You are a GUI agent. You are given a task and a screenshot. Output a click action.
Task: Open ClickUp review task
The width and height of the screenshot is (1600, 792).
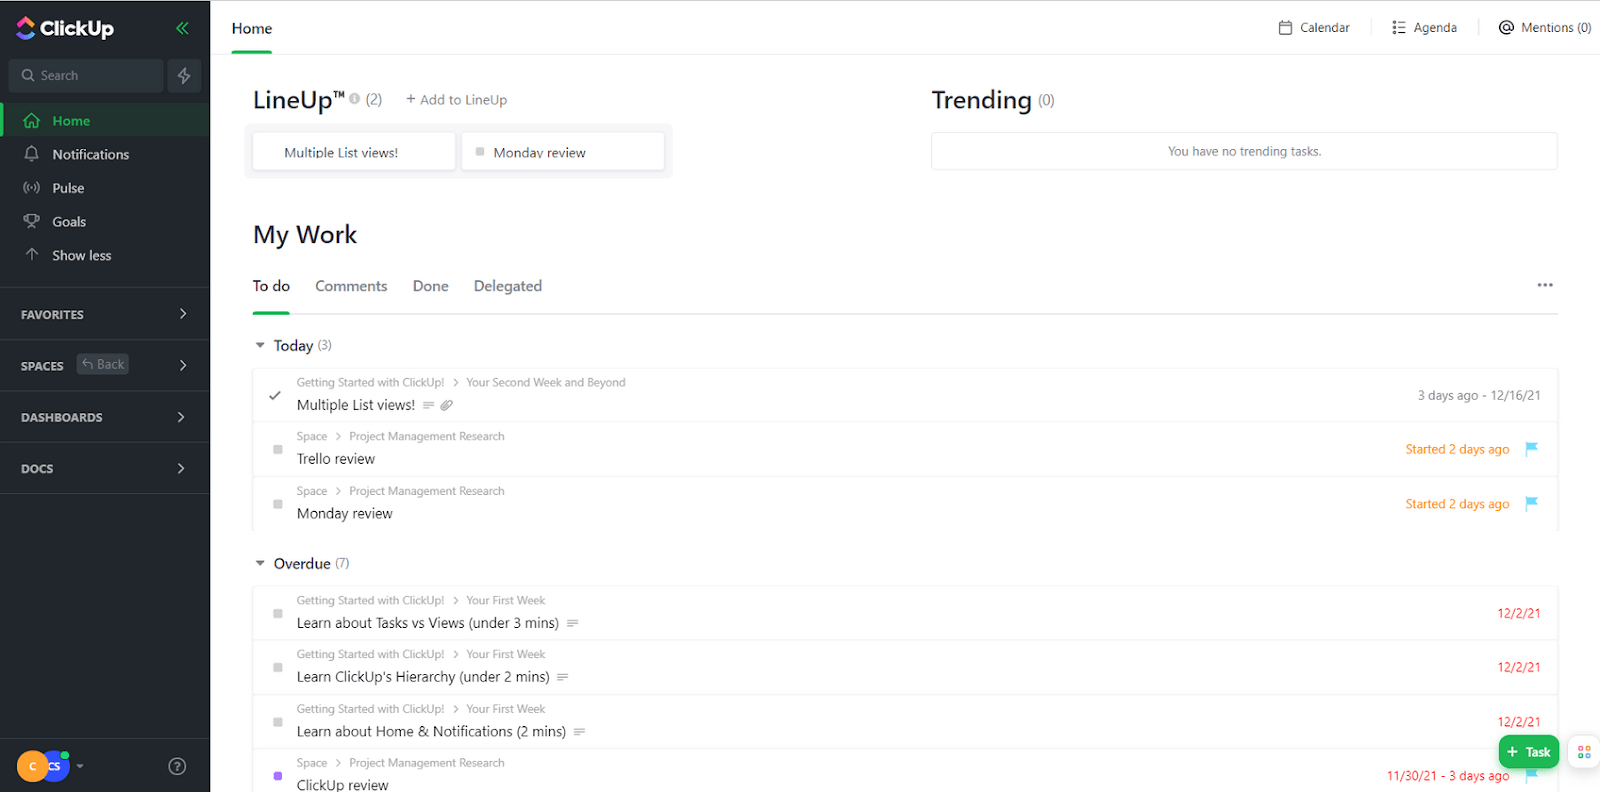pos(343,785)
